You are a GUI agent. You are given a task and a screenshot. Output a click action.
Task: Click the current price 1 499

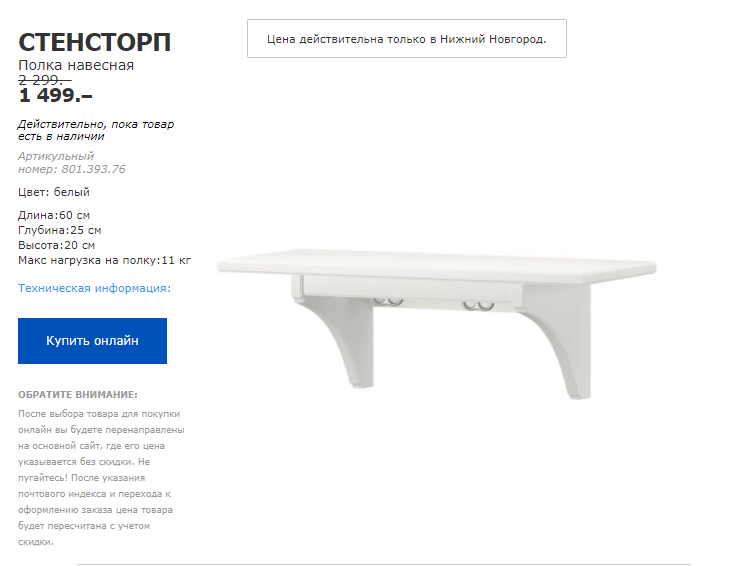55,96
